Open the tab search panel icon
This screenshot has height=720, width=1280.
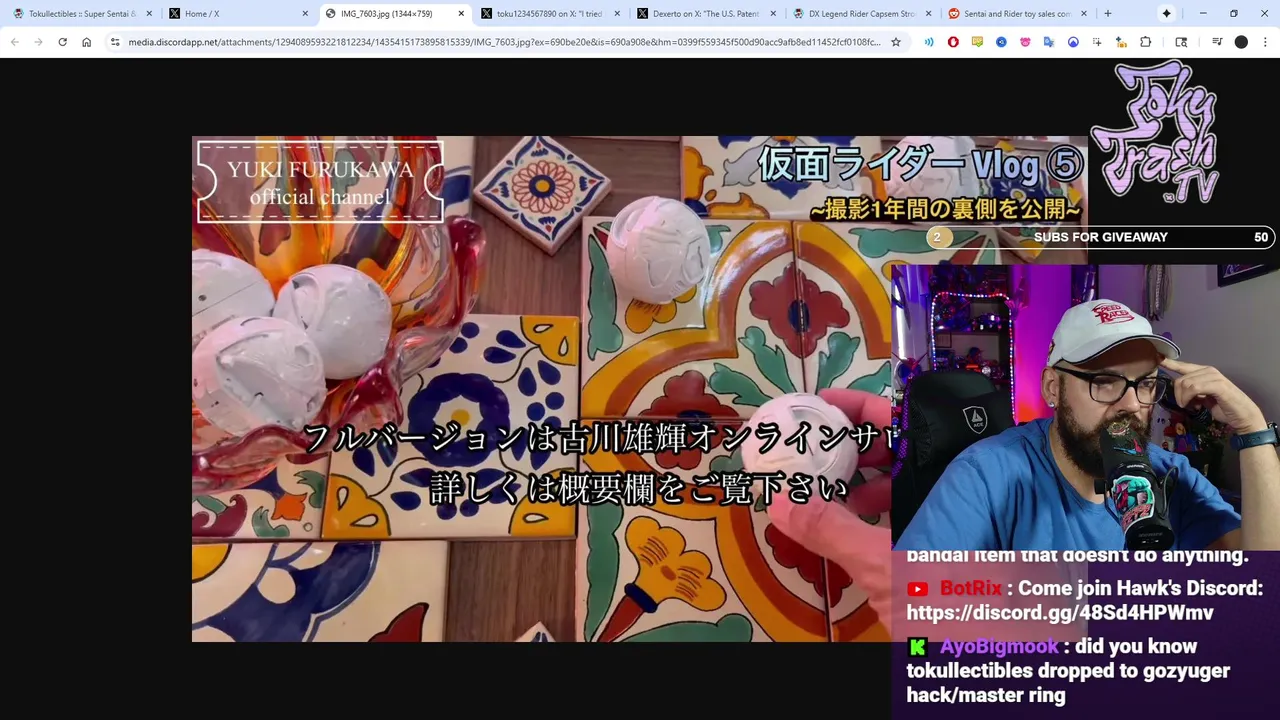(1181, 42)
